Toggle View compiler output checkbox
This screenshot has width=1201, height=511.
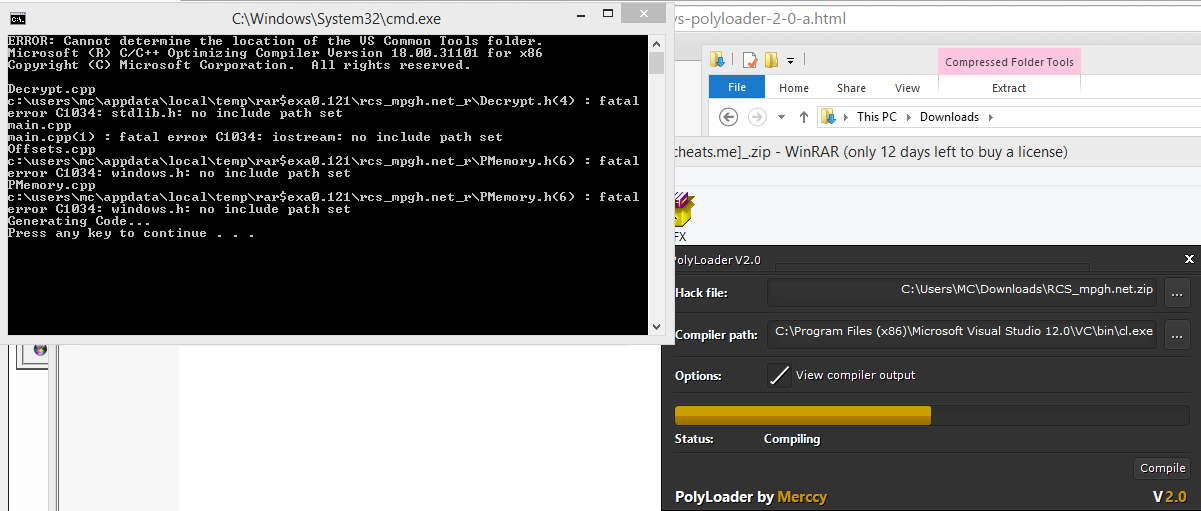tap(779, 375)
